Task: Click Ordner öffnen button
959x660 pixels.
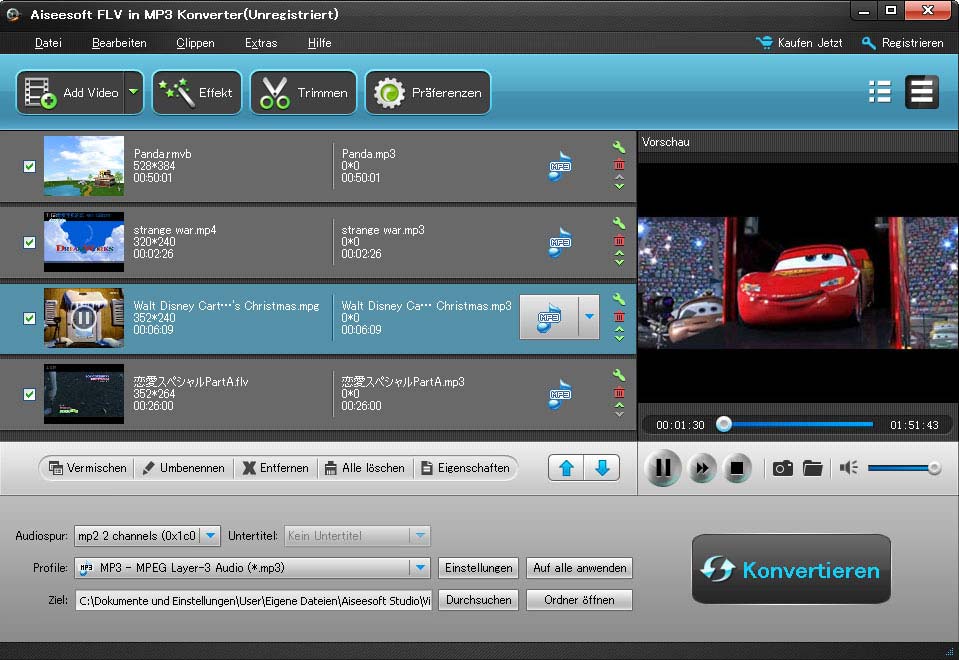Action: 579,600
